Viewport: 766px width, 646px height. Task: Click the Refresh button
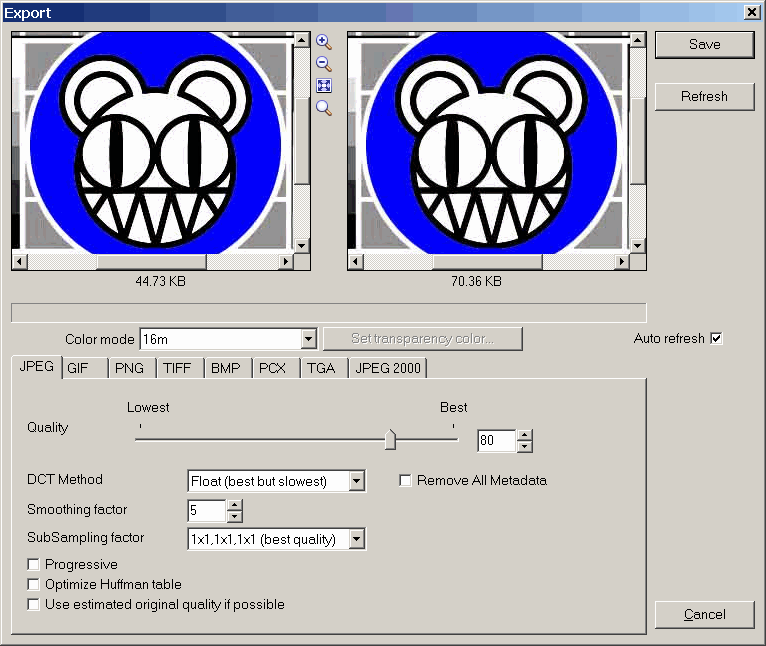(704, 96)
